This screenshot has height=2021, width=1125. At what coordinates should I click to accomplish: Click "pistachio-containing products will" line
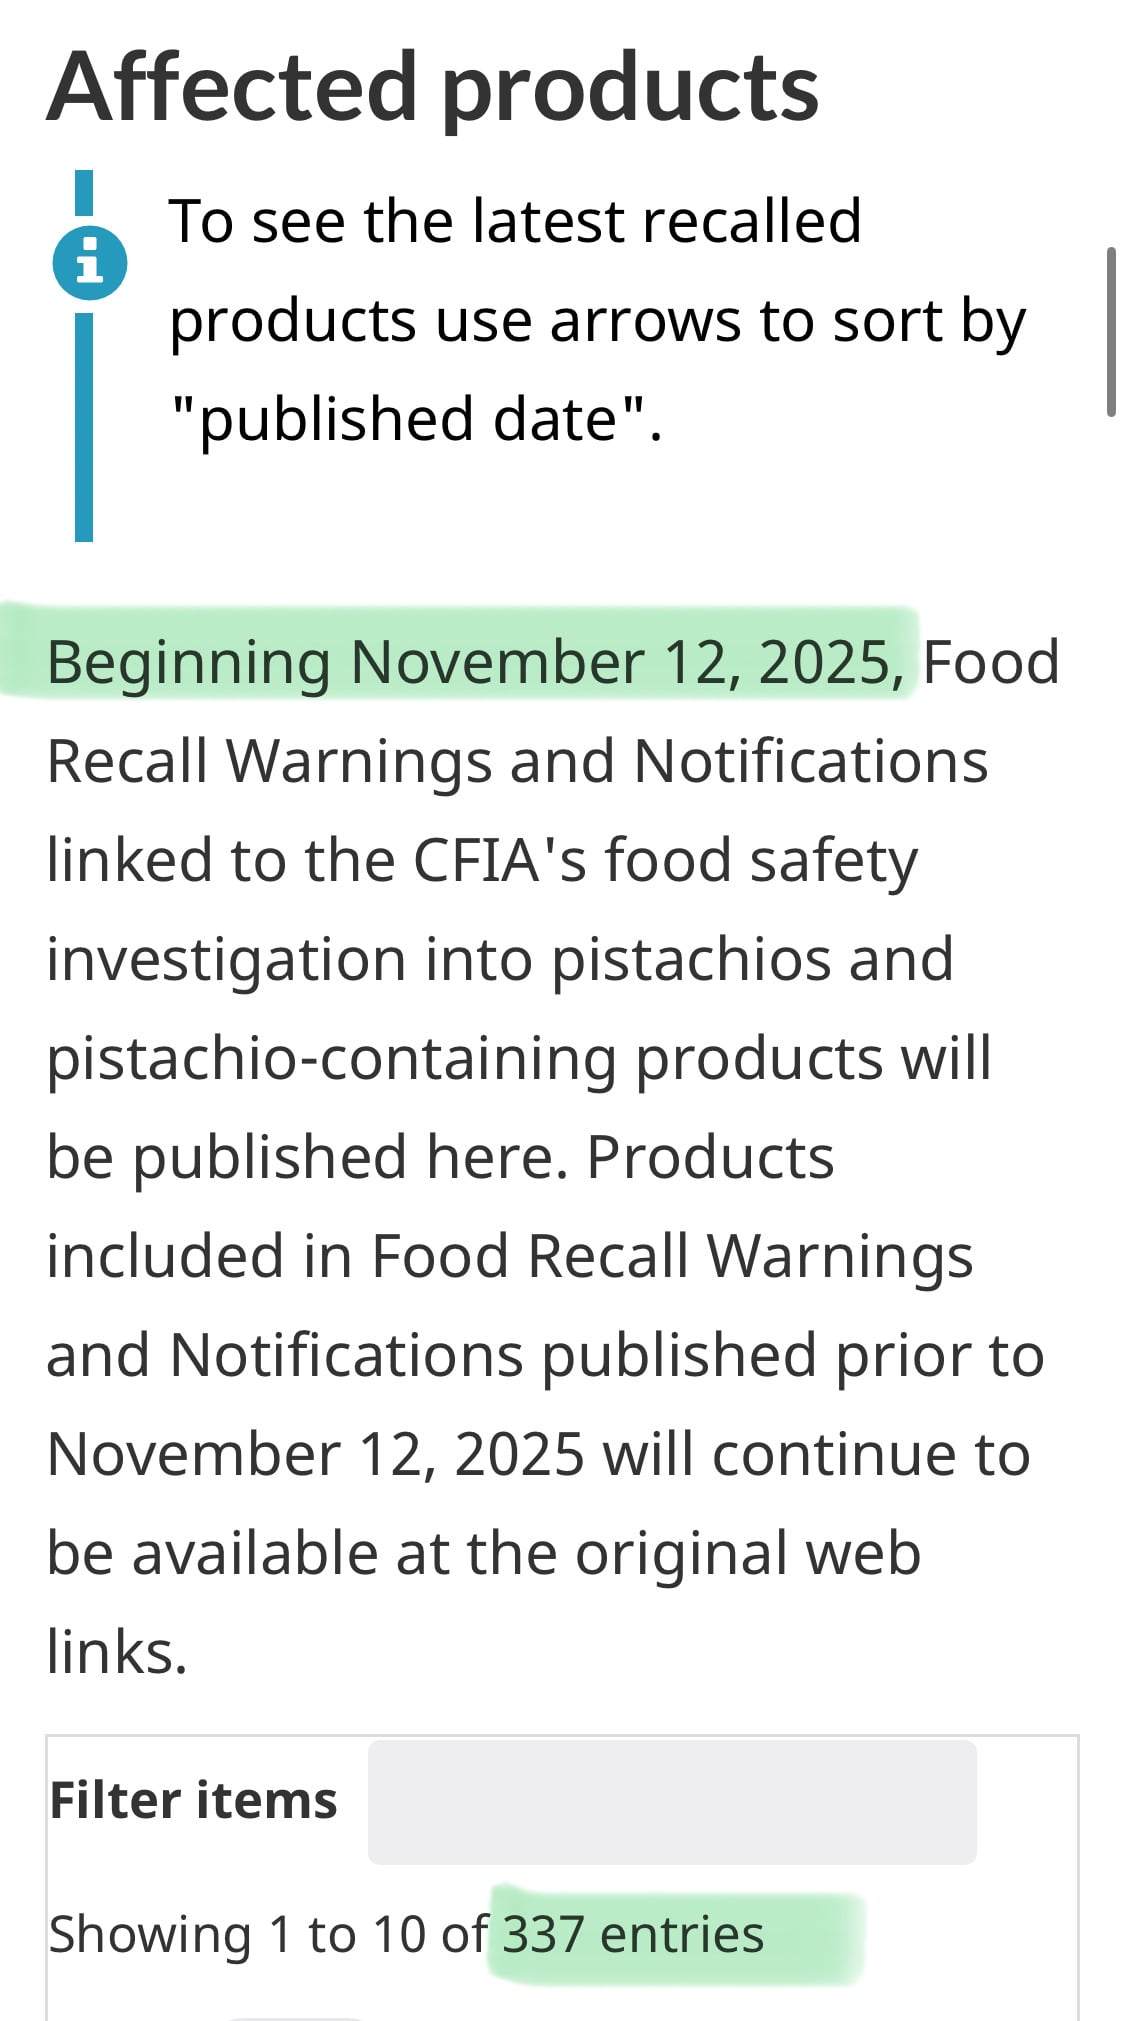(x=519, y=1059)
